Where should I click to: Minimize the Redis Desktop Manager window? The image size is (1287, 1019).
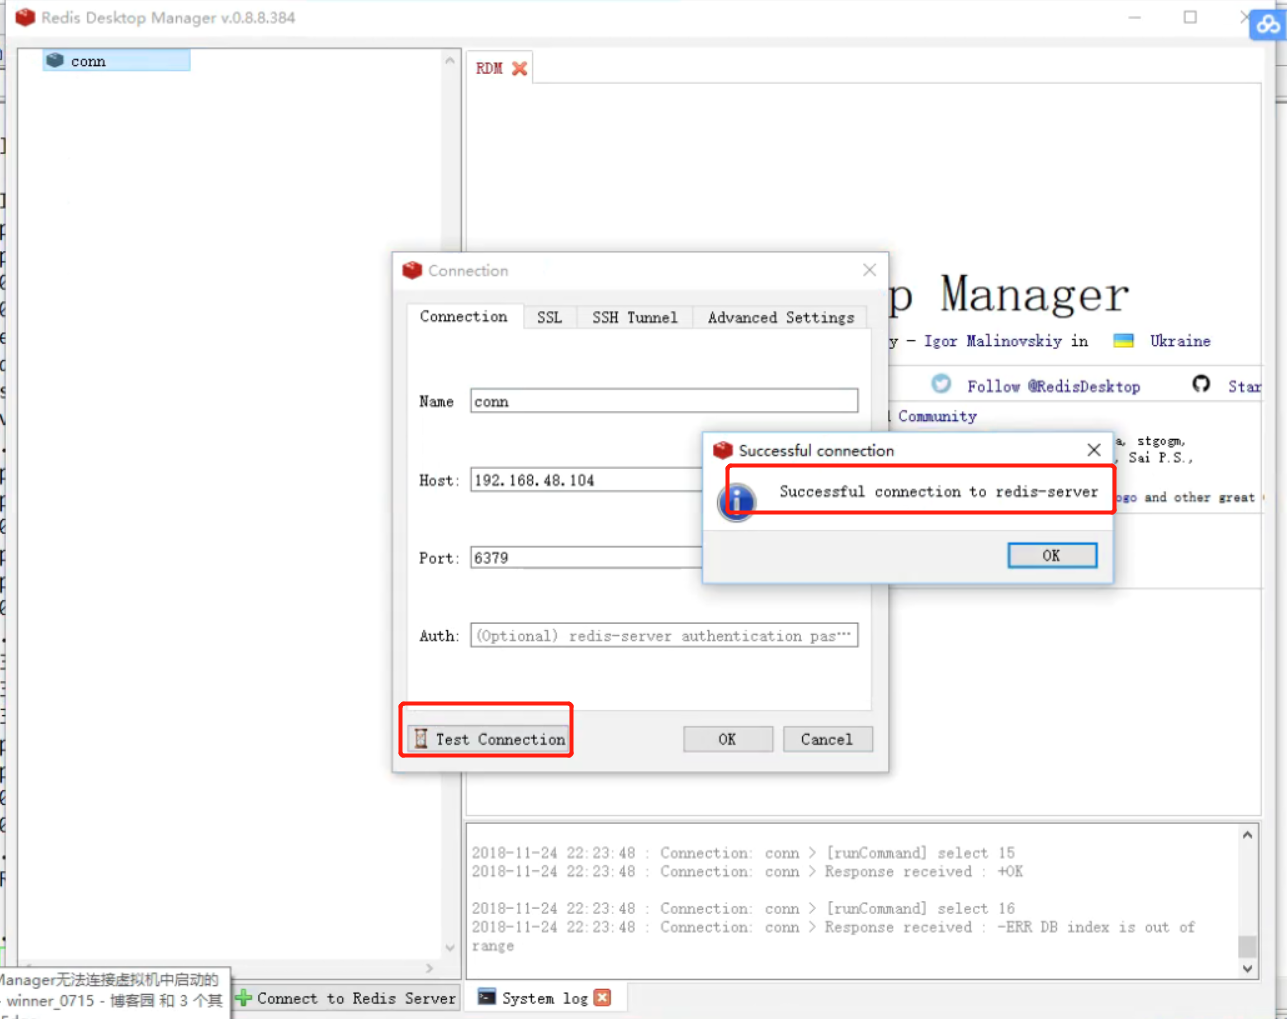click(1135, 17)
